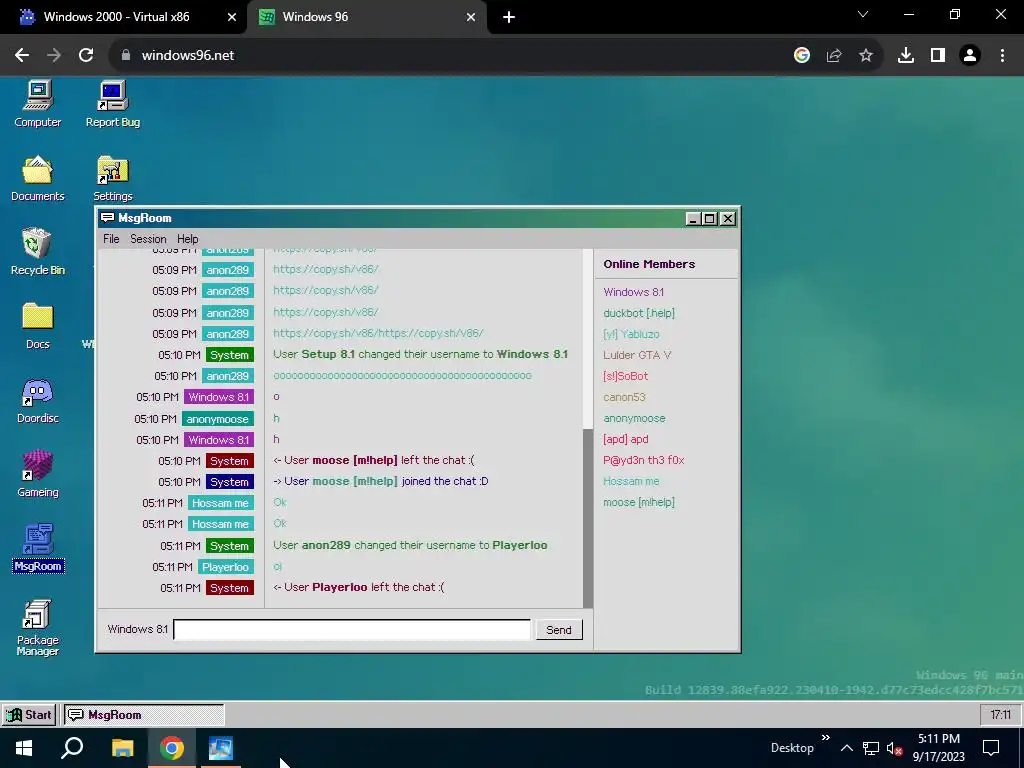This screenshot has width=1024, height=768.
Task: Click message 'User Playerloo left the chat'
Action: (359, 587)
